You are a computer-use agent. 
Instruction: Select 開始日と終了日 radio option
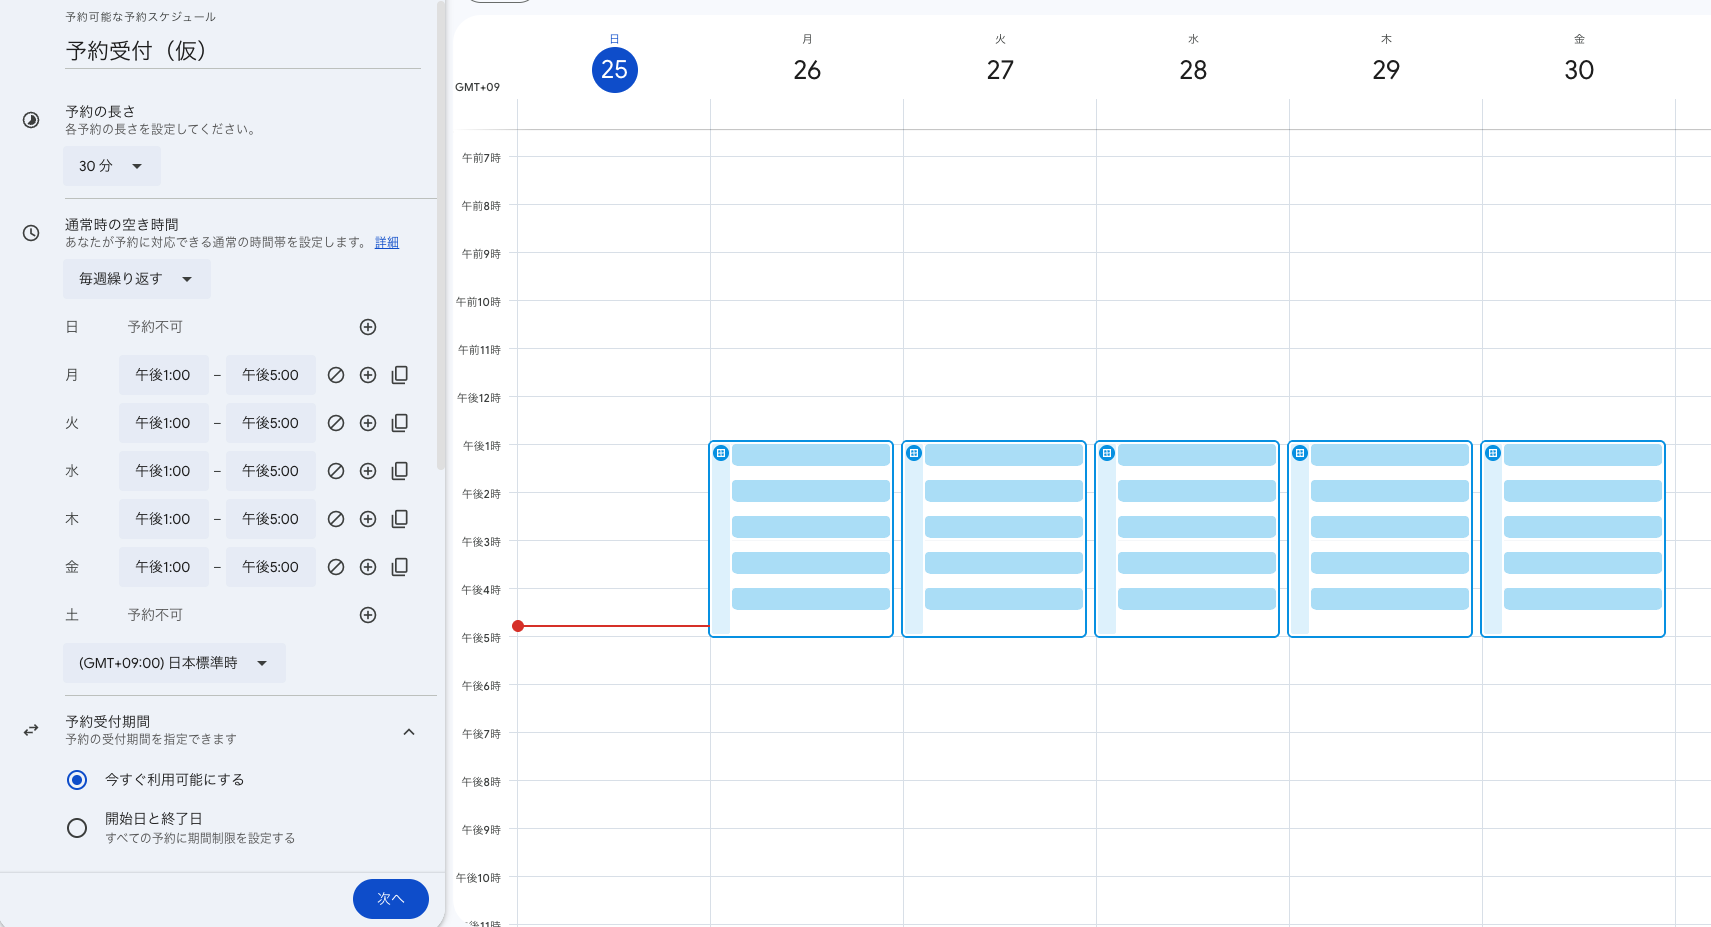[77, 828]
